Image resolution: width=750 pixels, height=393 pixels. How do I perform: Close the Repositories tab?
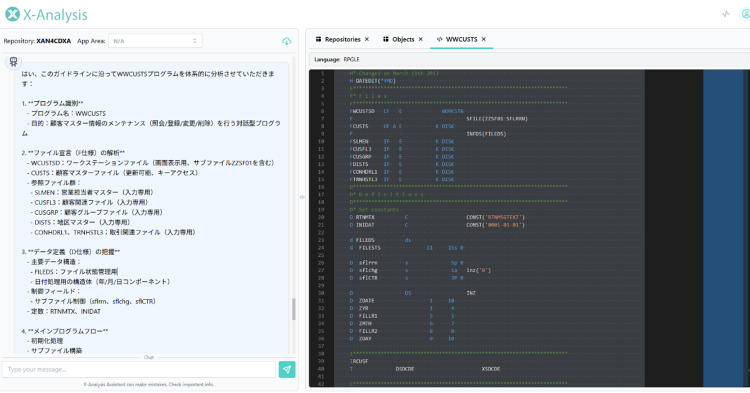[x=367, y=39]
